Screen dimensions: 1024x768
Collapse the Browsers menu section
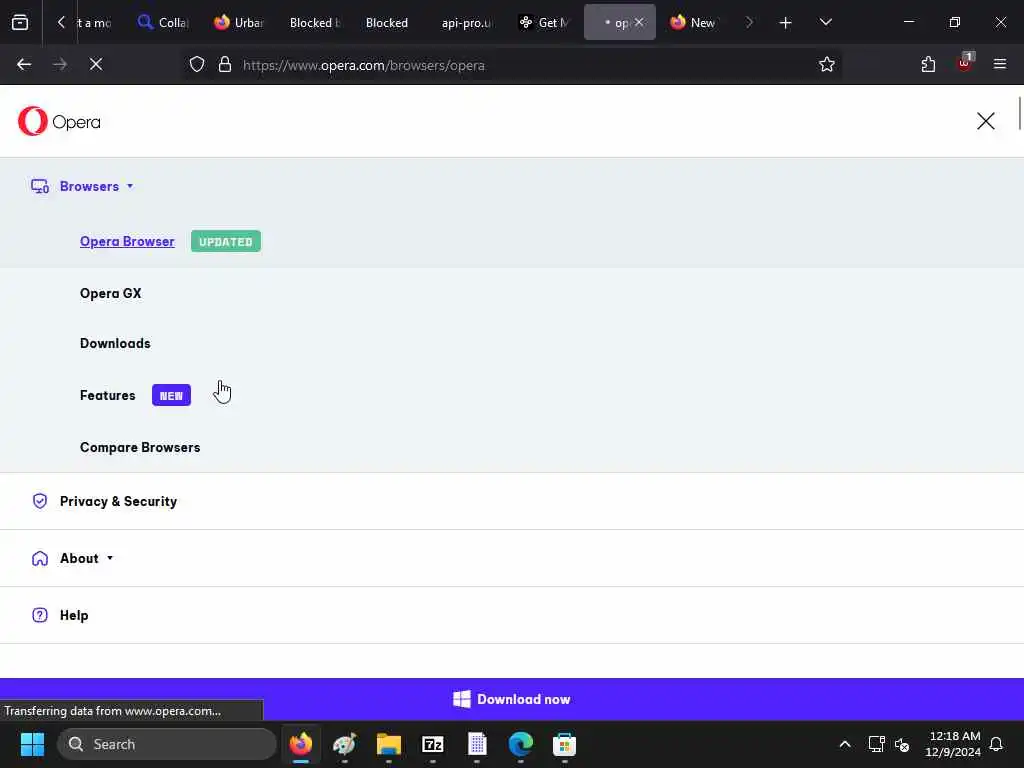point(96,186)
